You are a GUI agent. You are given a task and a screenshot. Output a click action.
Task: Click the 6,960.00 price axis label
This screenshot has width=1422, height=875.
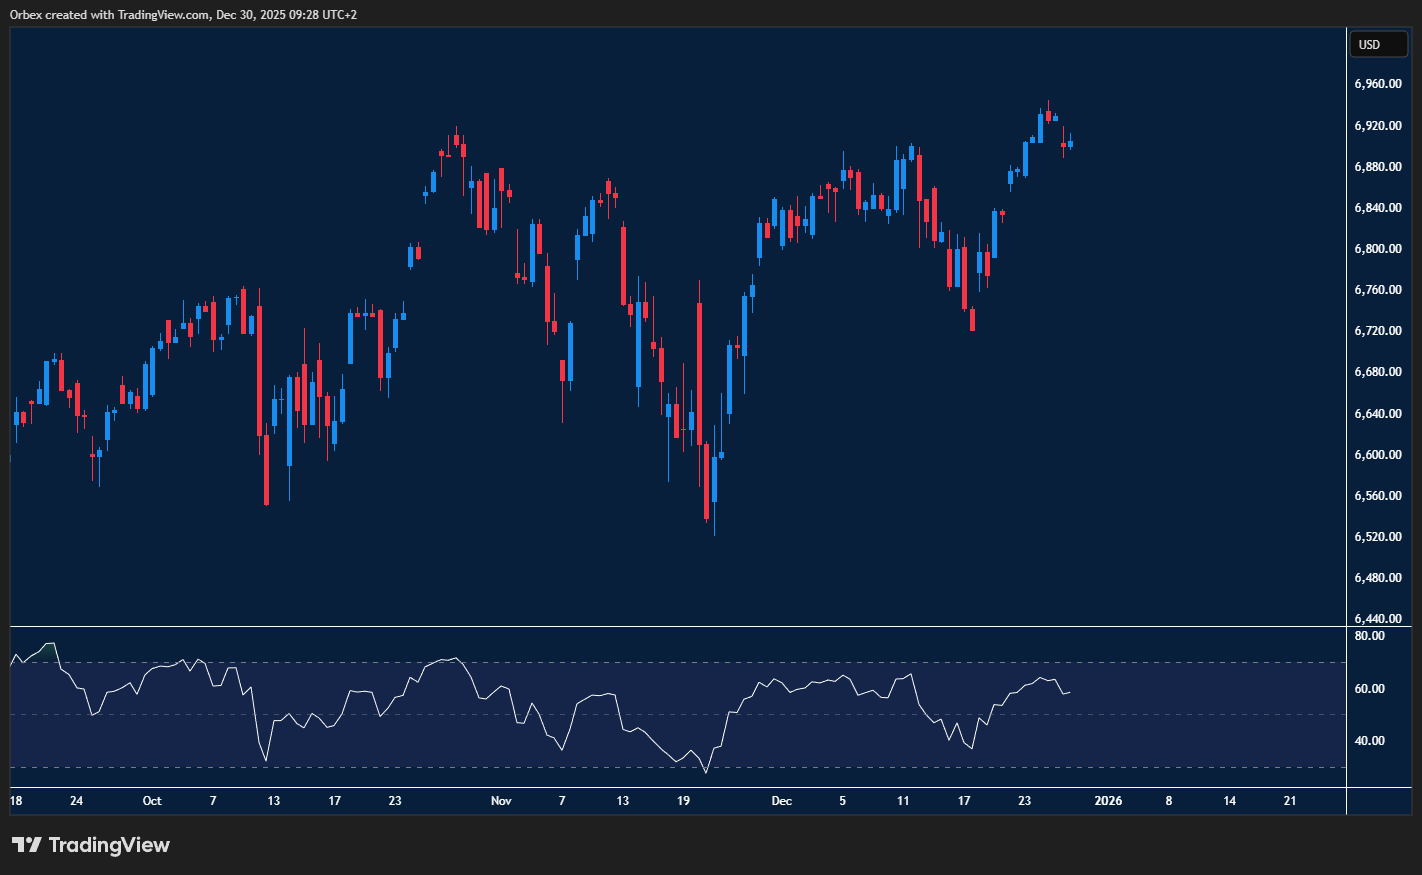pos(1377,84)
